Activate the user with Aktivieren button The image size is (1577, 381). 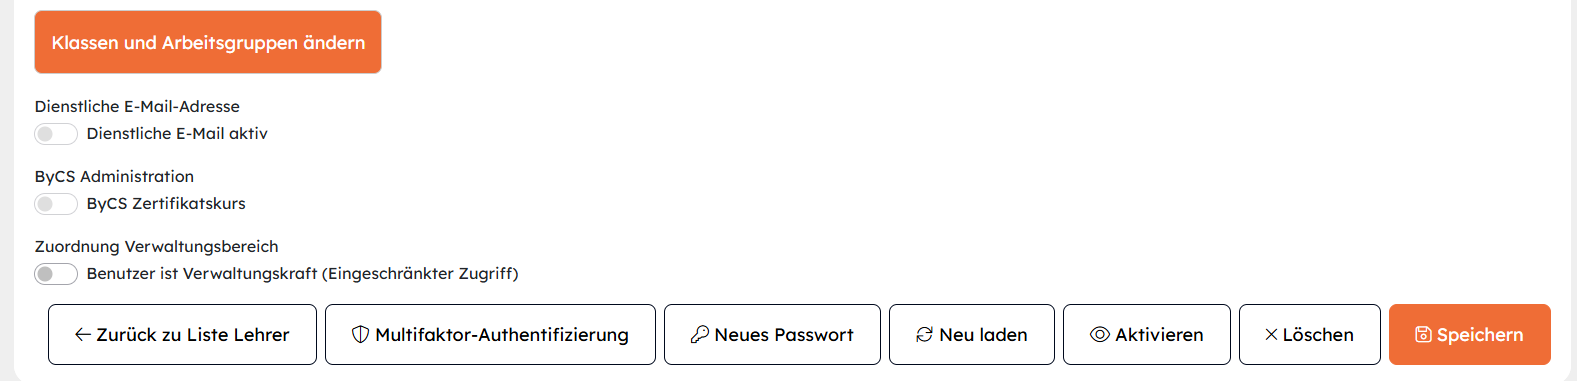pos(1147,335)
